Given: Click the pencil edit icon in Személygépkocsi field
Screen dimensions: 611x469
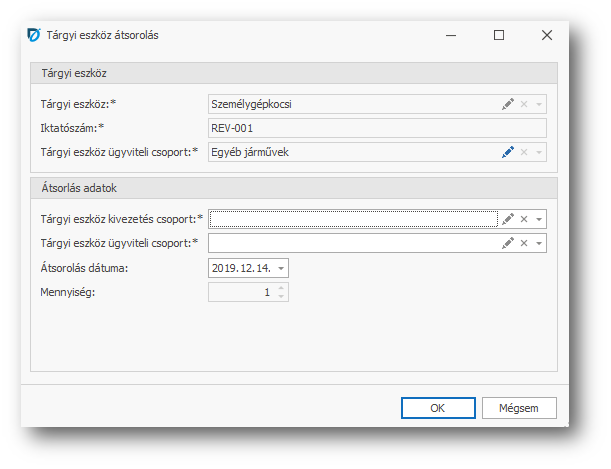Looking at the screenshot, I should [x=508, y=104].
